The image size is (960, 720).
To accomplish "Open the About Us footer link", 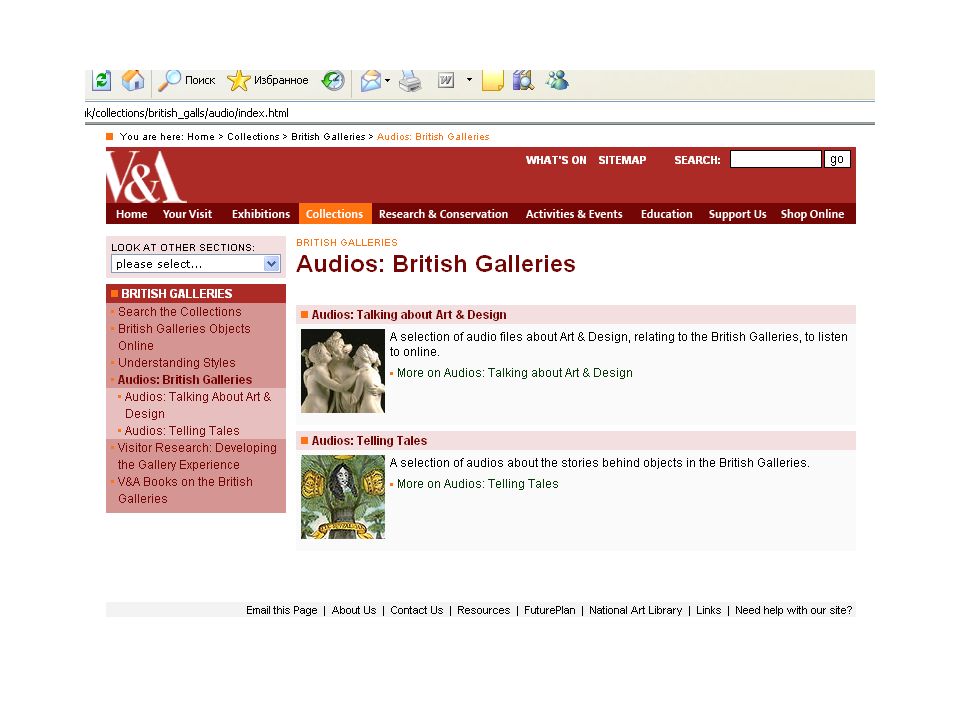I will (x=354, y=610).
